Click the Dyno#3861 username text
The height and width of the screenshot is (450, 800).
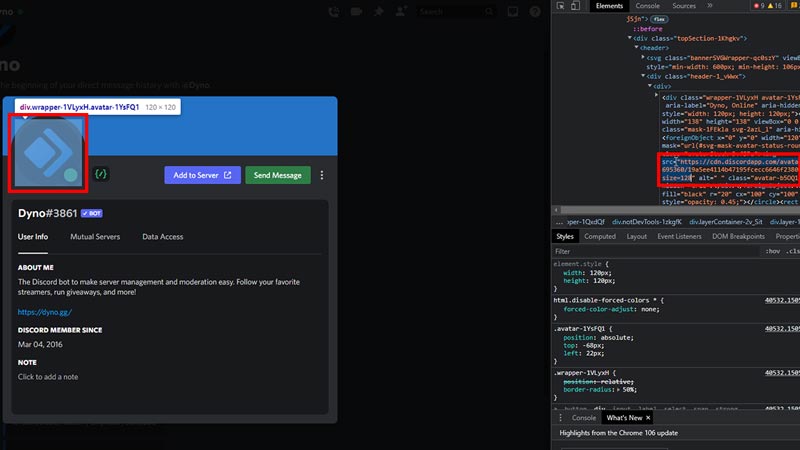pos(47,213)
